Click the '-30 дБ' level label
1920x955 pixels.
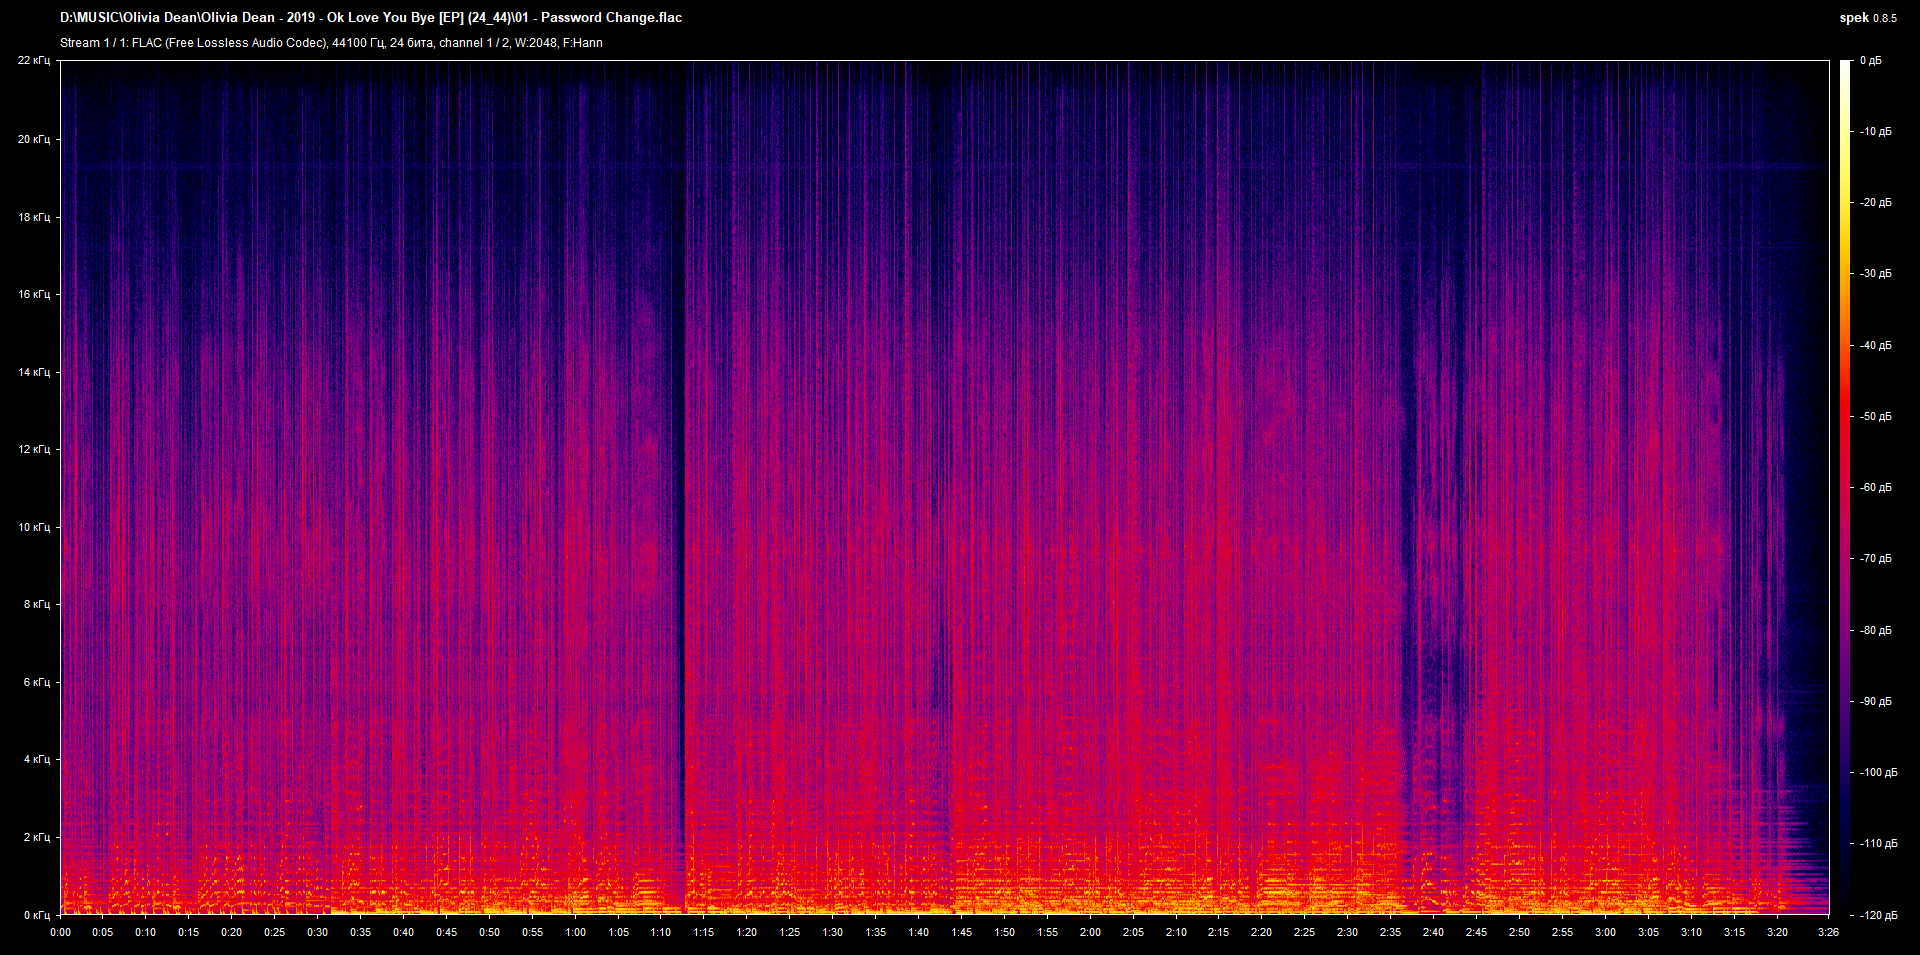[1875, 274]
